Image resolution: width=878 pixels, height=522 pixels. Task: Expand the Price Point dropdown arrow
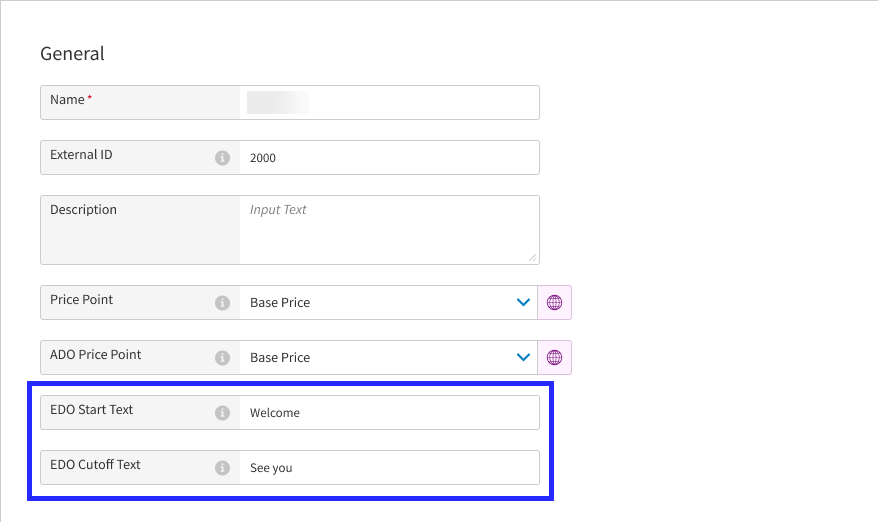(x=522, y=303)
